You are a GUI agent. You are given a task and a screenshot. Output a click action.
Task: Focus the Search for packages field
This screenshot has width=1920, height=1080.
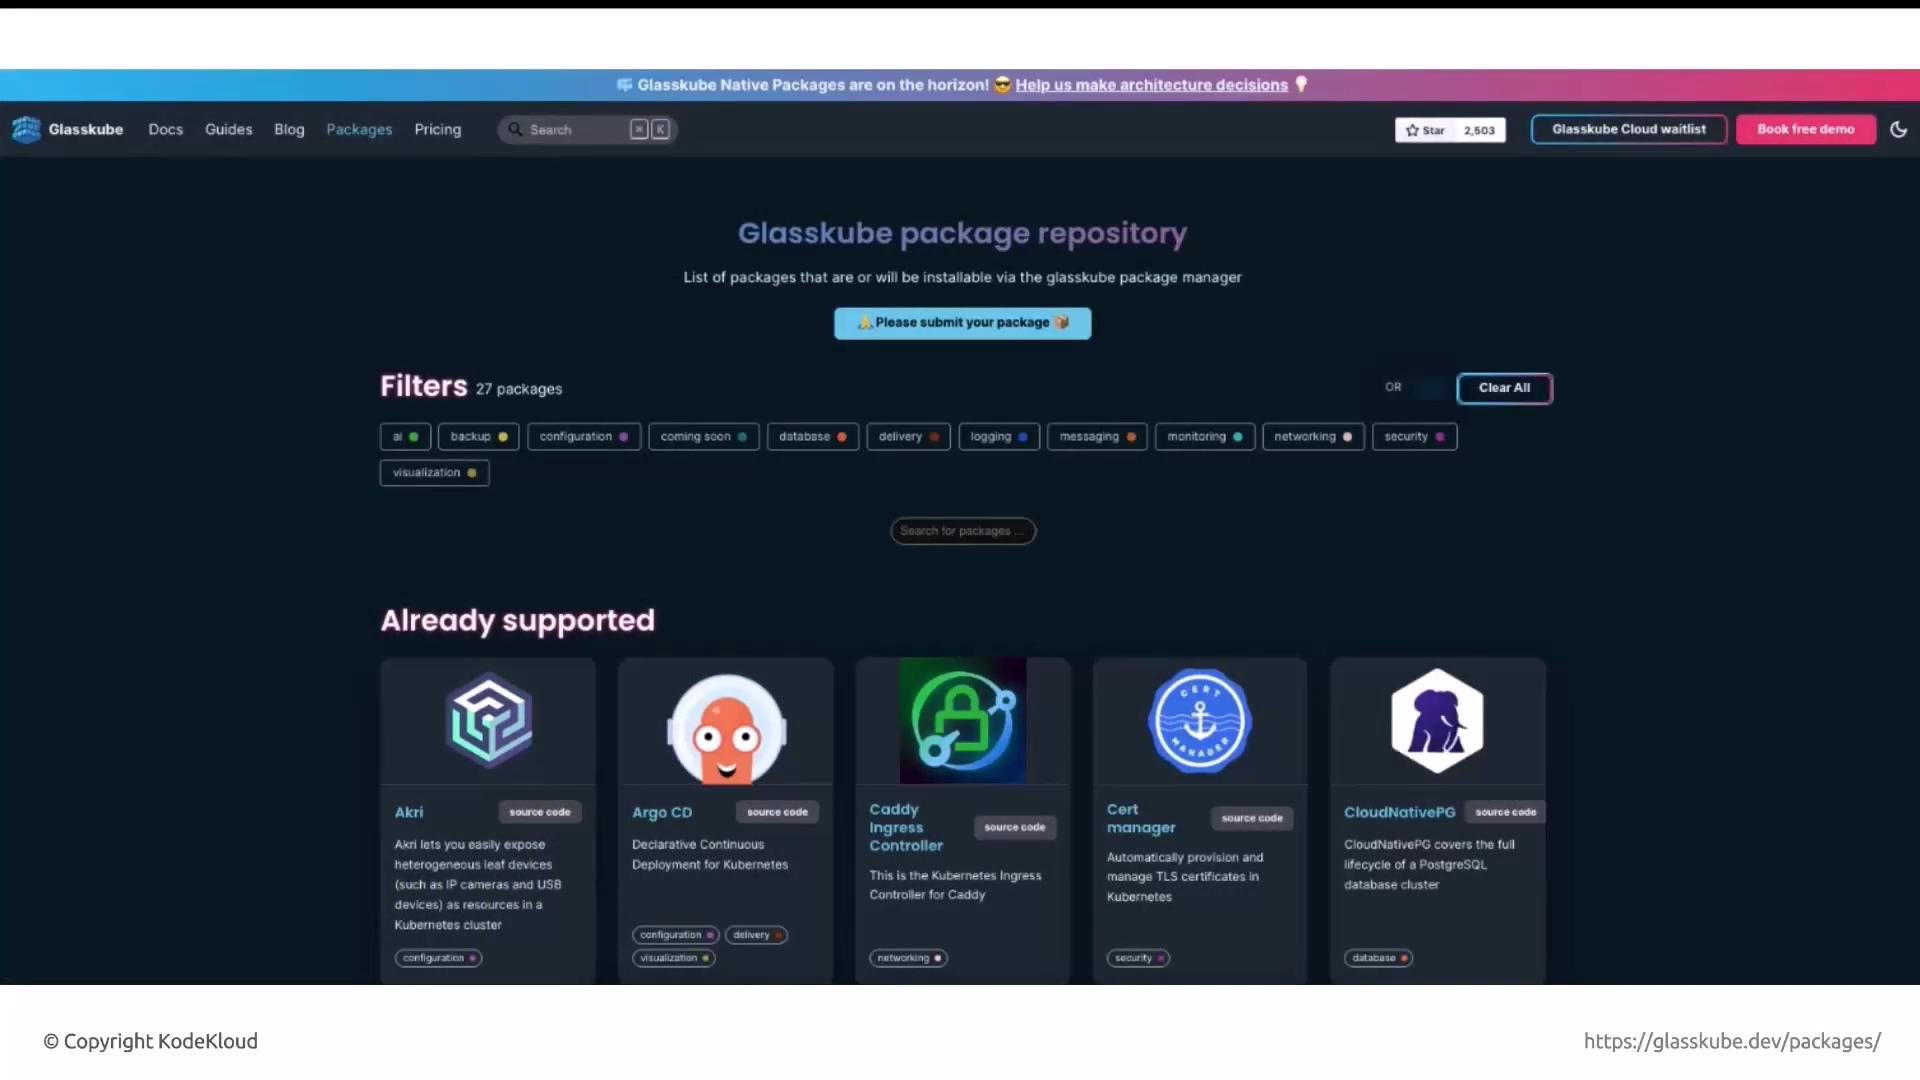(x=962, y=531)
